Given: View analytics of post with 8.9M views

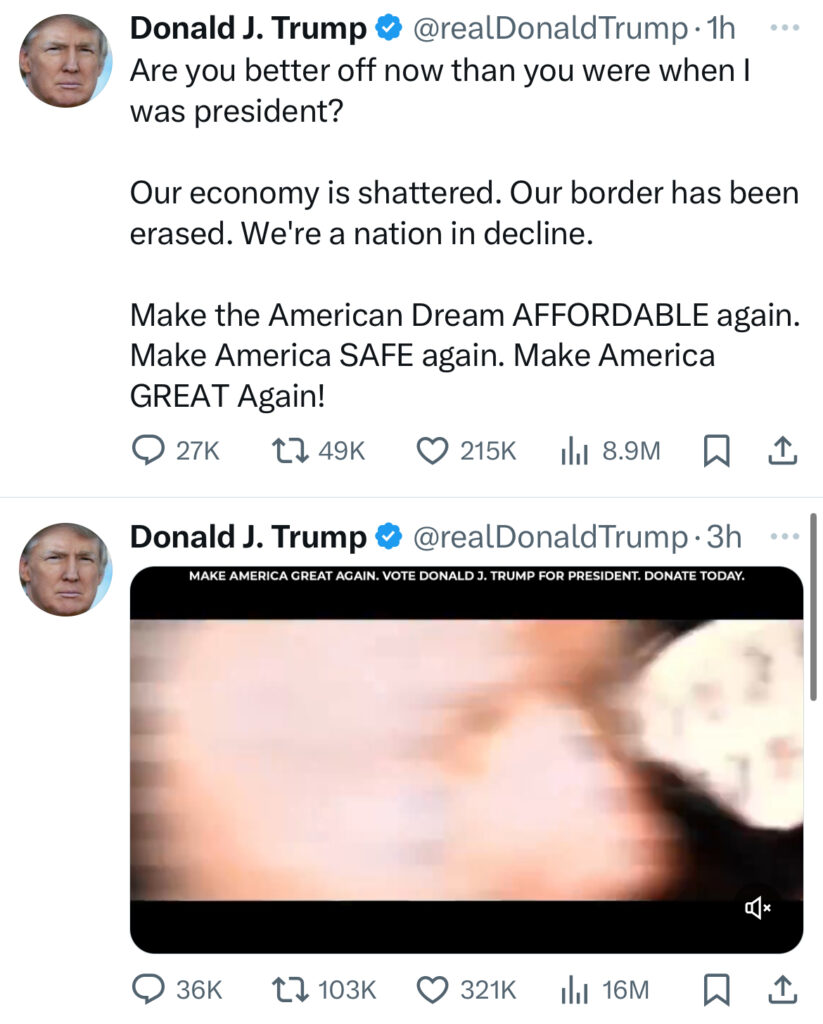Looking at the screenshot, I should pos(611,451).
